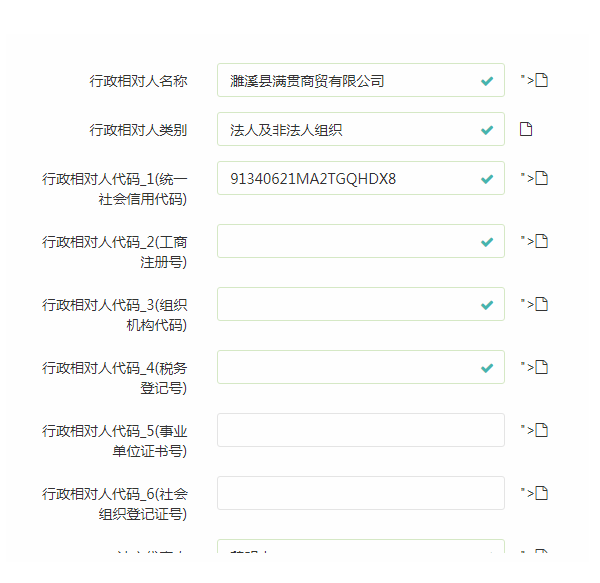Click document icon beside 工商注册号 row
This screenshot has width=600, height=583.
(541, 241)
